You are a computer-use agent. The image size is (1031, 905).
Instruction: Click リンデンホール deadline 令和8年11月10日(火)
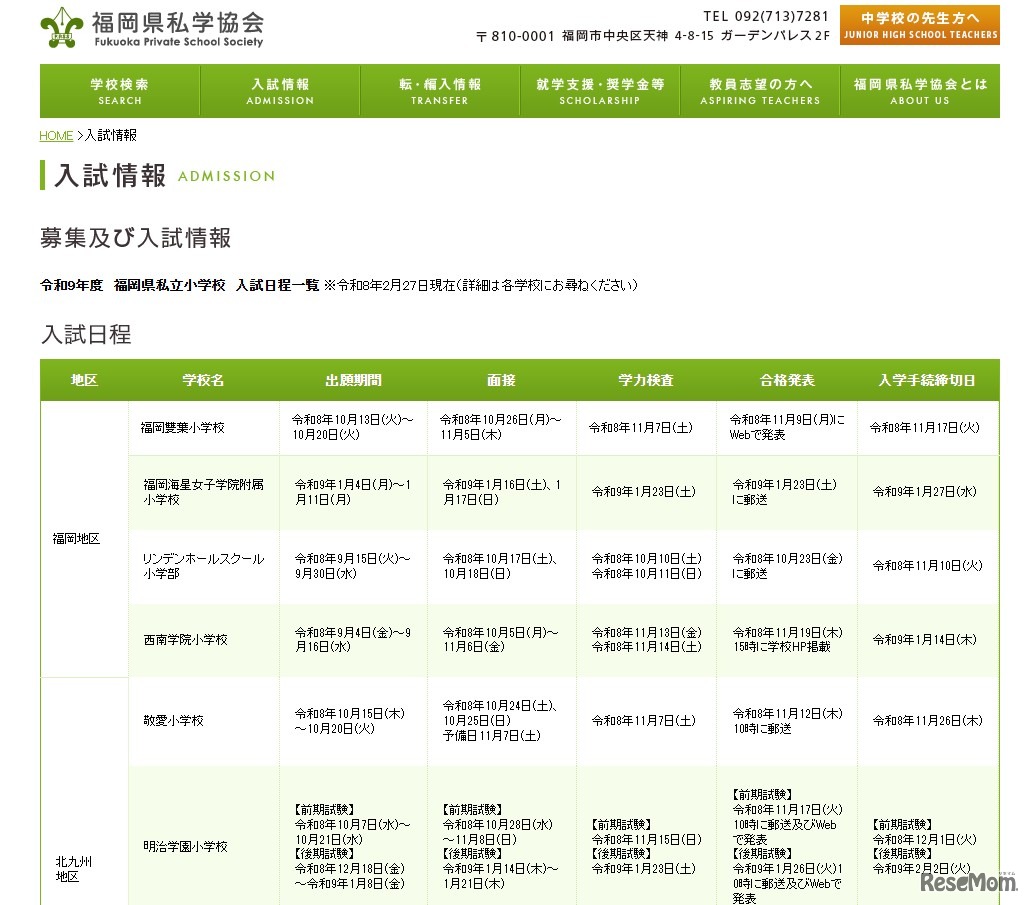pos(927,566)
